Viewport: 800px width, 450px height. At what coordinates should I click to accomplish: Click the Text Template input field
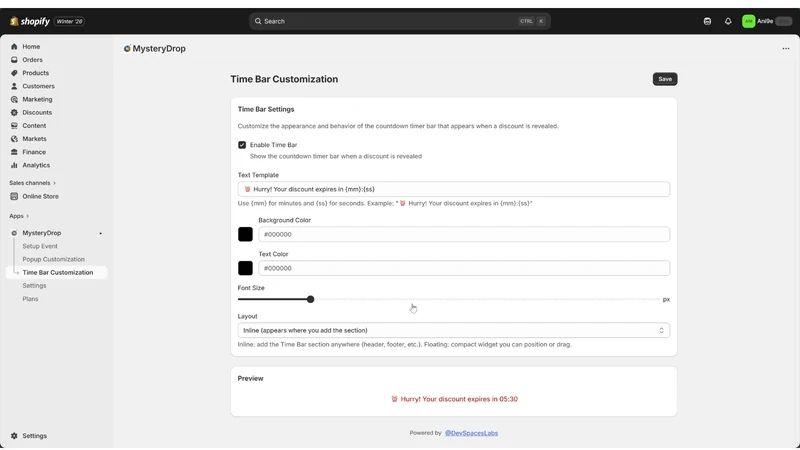(454, 189)
